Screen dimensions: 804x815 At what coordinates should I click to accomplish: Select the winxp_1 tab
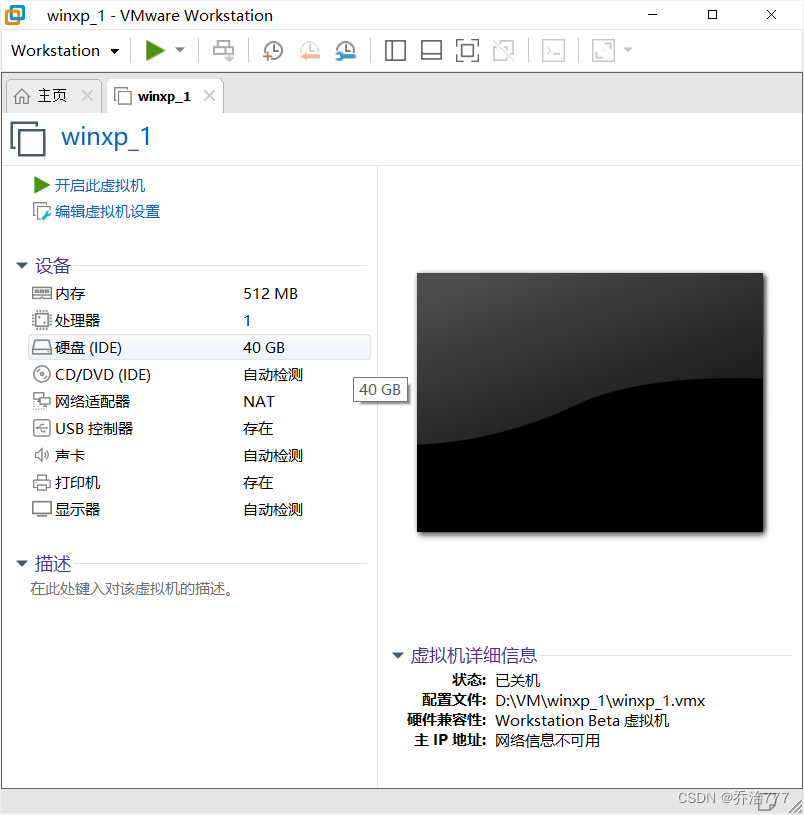164,96
